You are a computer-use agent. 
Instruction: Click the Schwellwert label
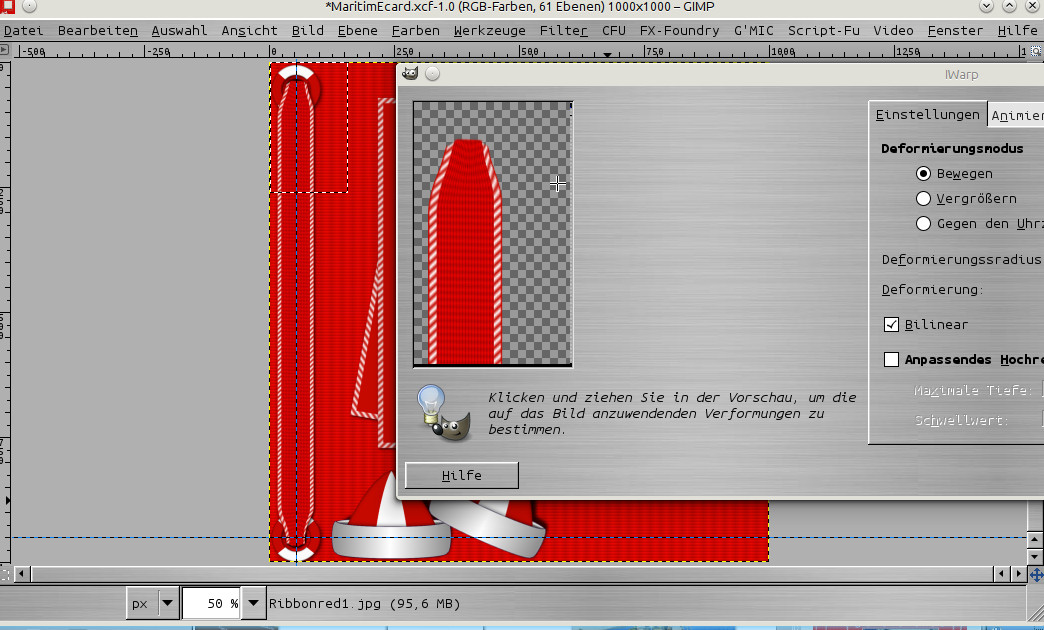[x=961, y=420]
